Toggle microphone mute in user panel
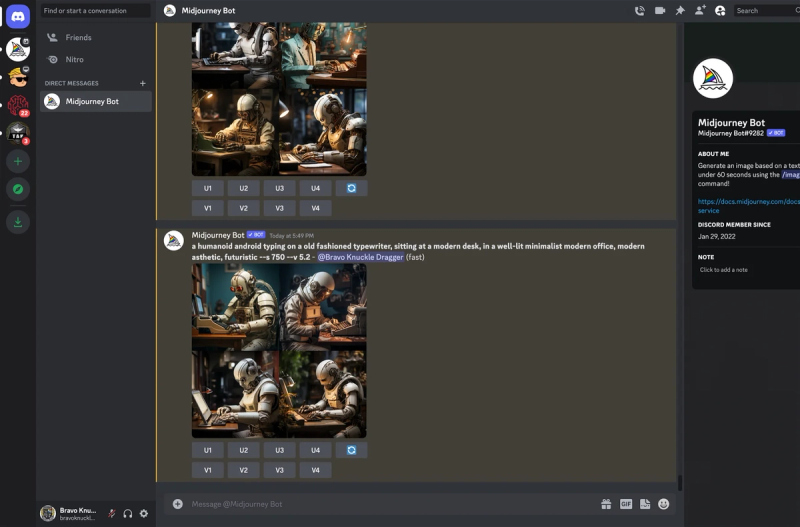 coord(111,513)
